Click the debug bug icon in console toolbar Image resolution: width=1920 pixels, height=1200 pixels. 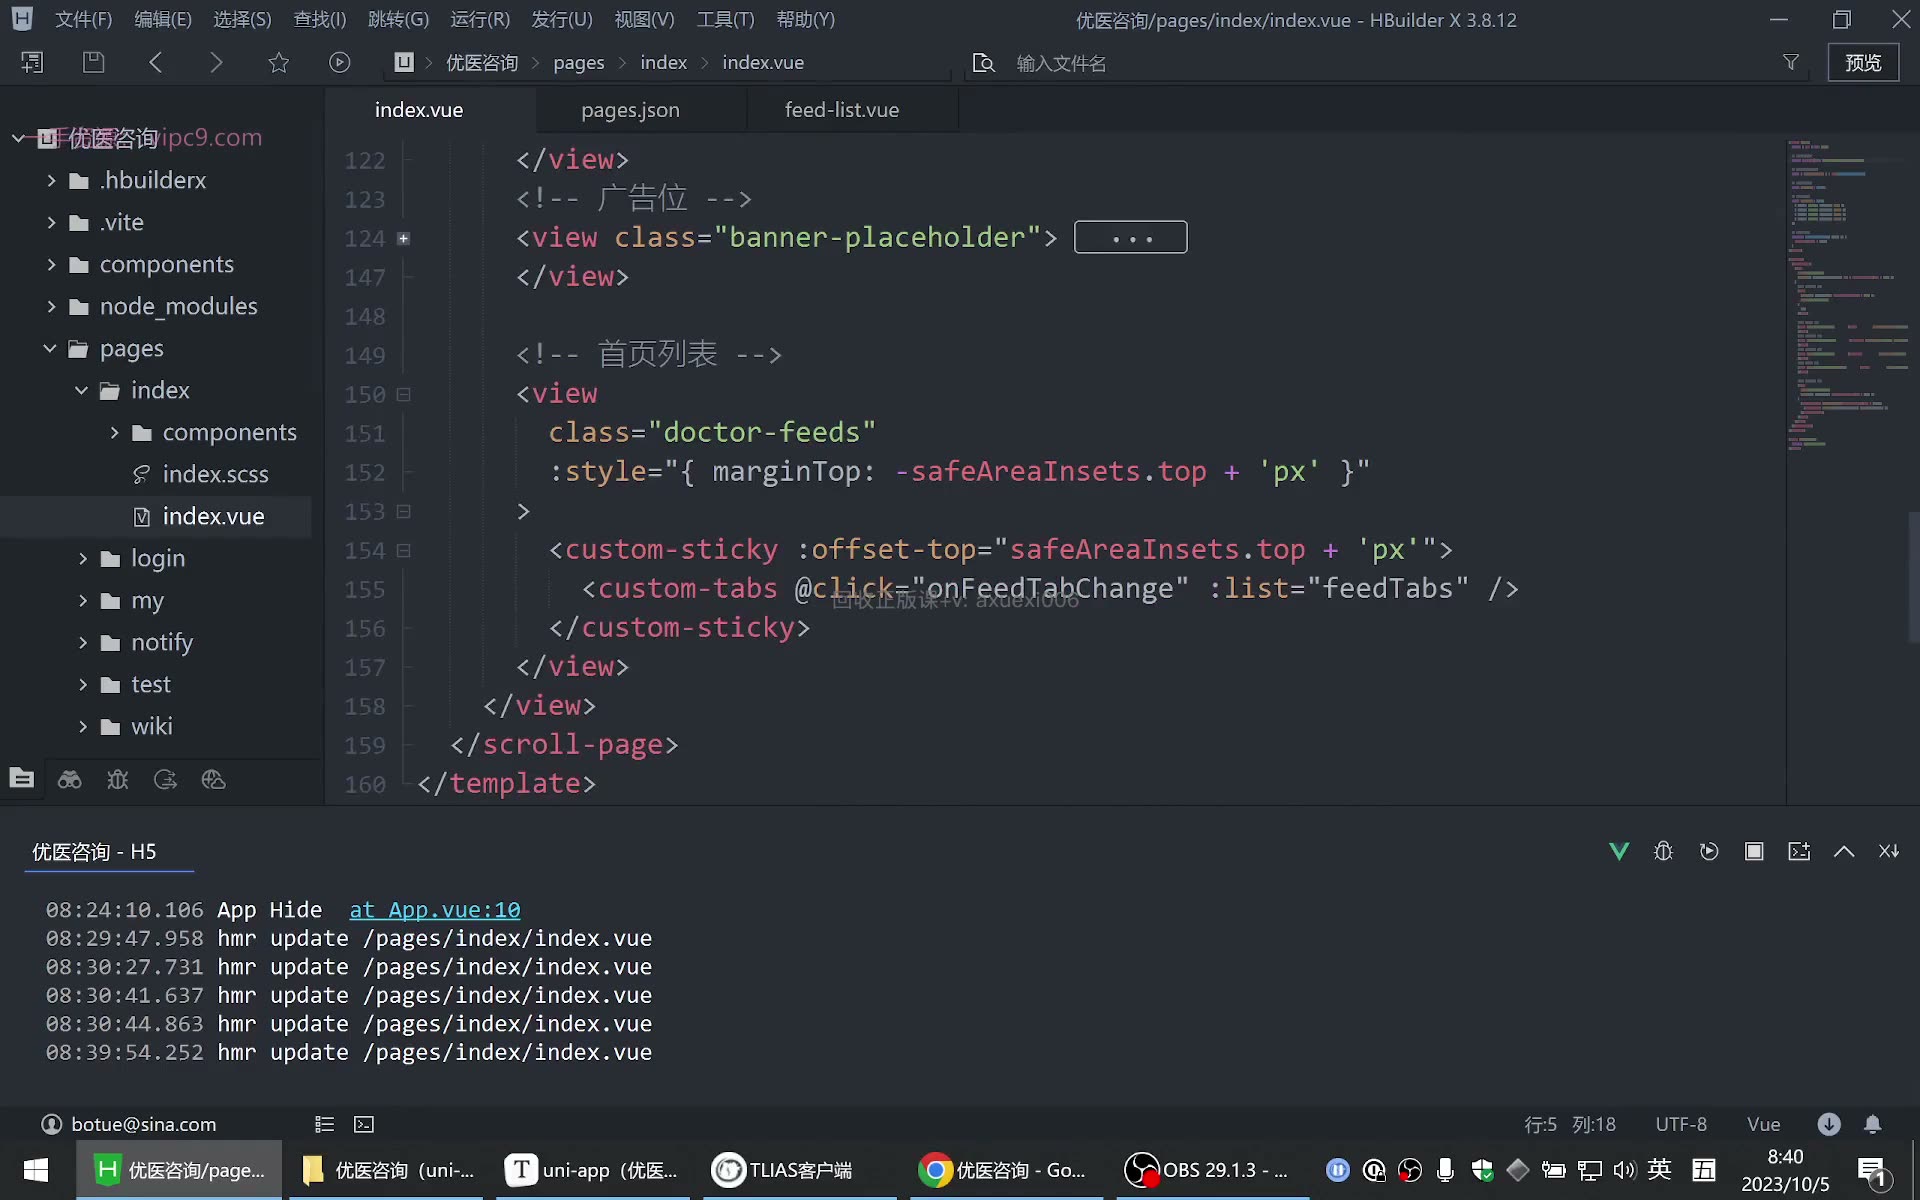pos(1663,851)
